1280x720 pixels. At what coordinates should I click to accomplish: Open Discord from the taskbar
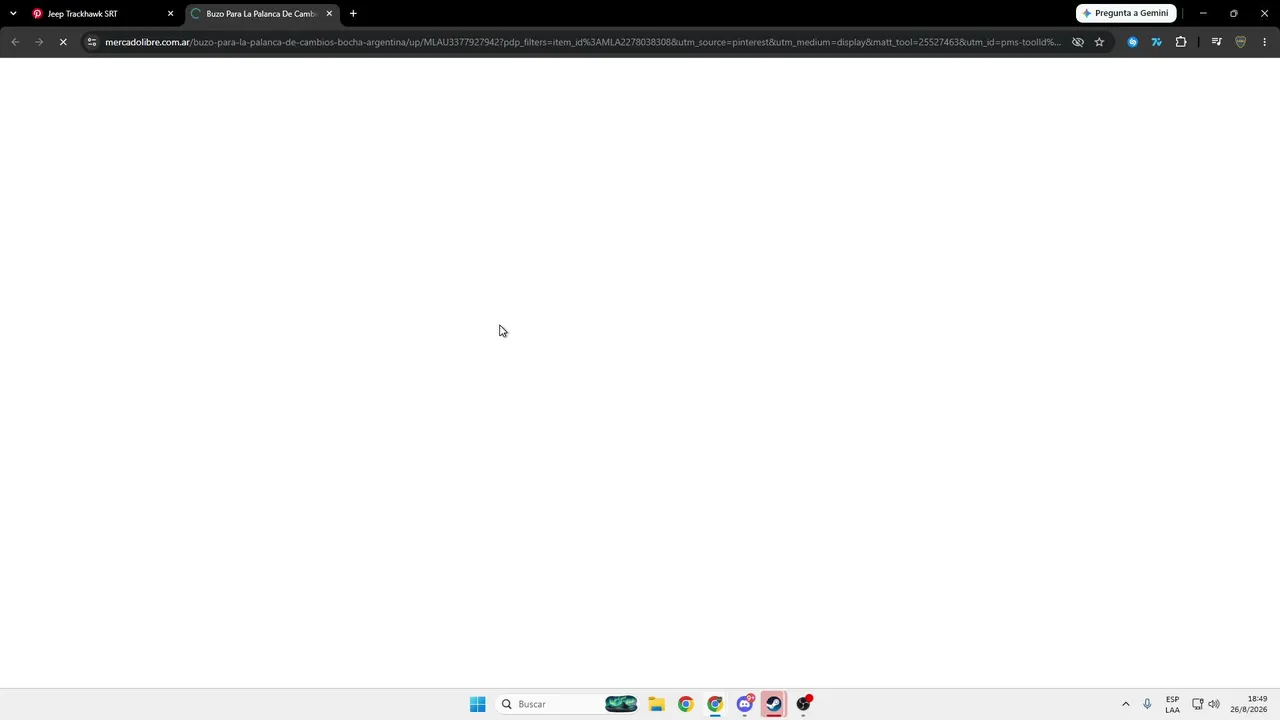[x=745, y=704]
